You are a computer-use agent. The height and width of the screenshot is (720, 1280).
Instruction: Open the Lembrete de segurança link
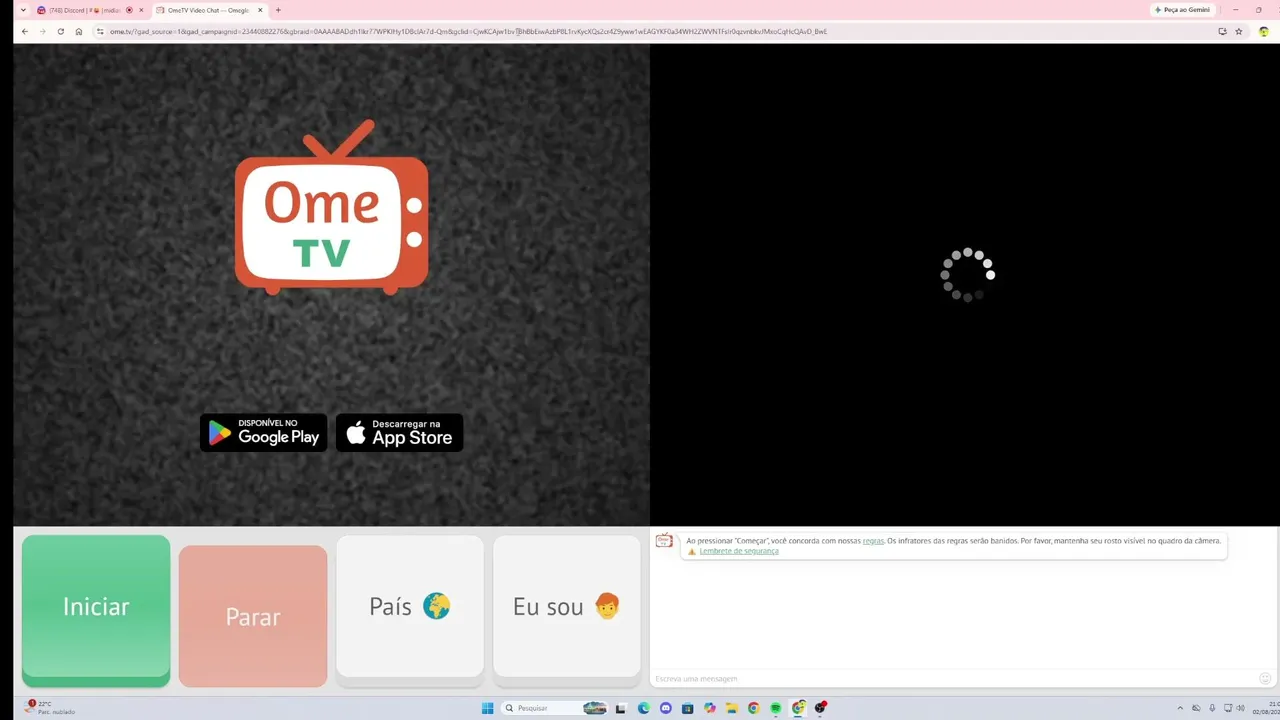click(x=739, y=551)
